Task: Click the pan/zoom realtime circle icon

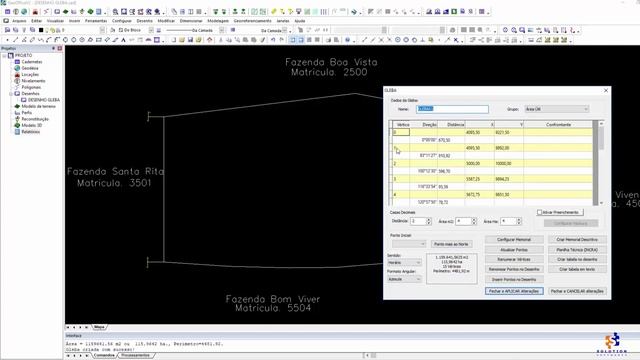Action: point(505,30)
